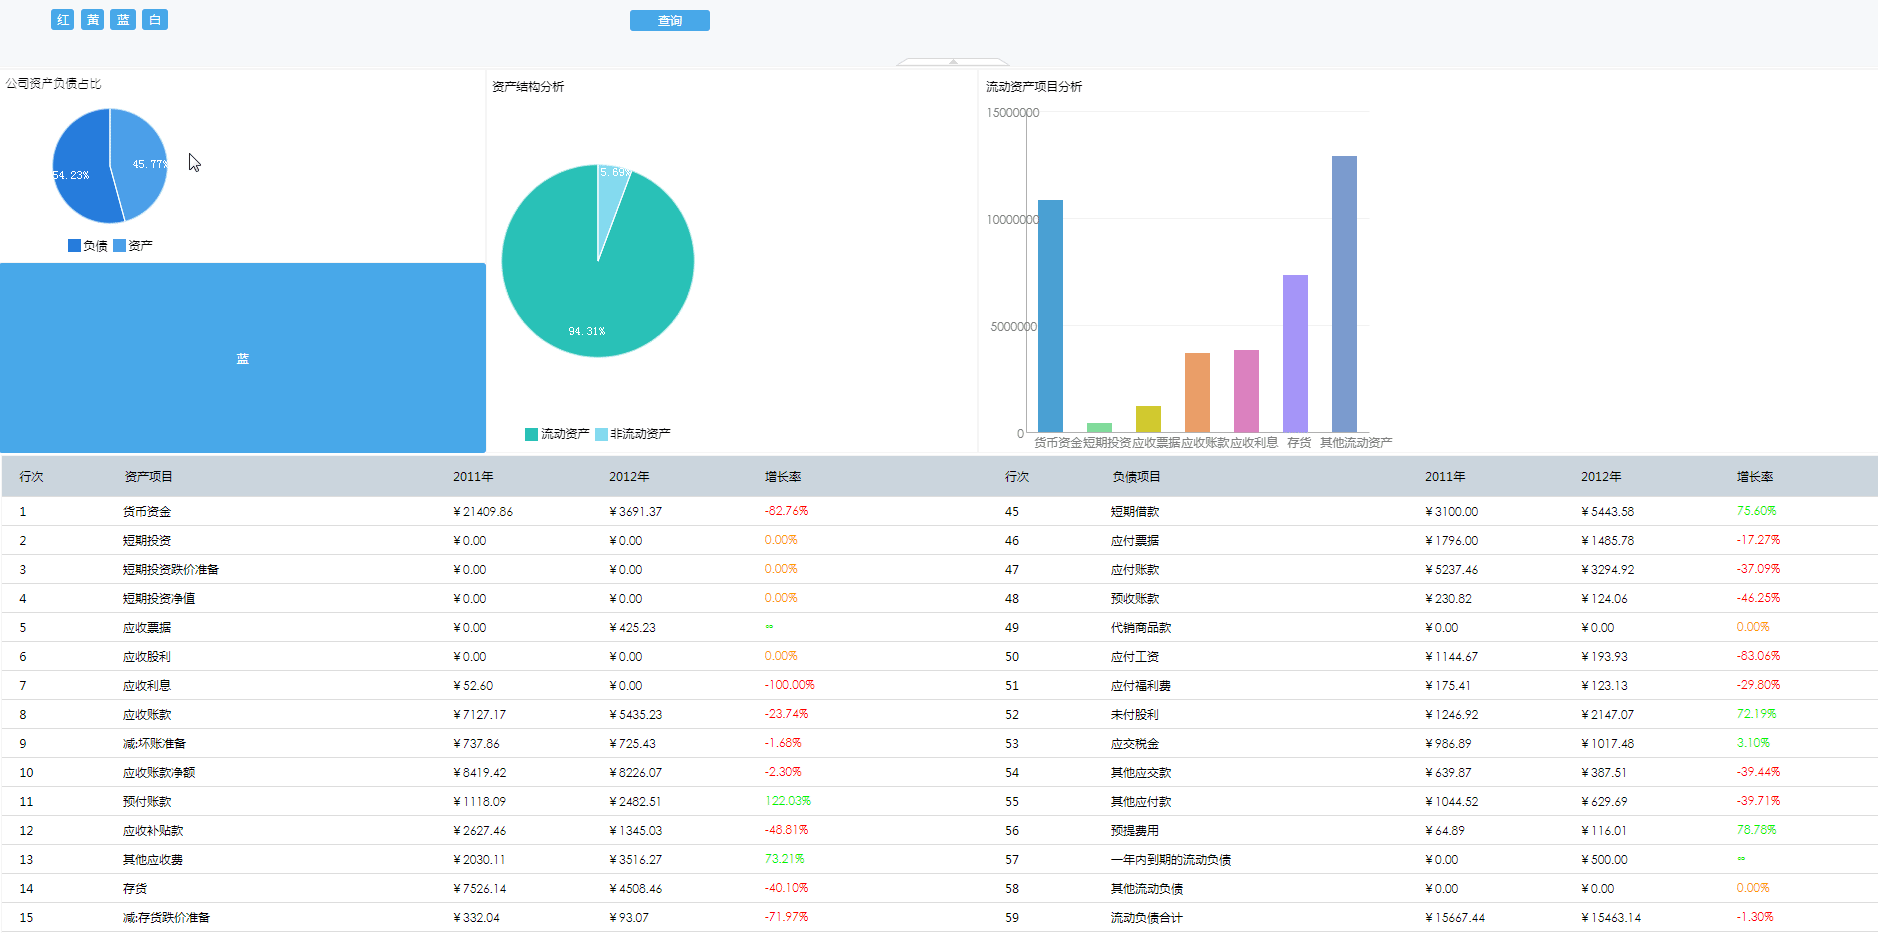Click the 查询 query button
This screenshot has width=1878, height=933.
pos(670,21)
